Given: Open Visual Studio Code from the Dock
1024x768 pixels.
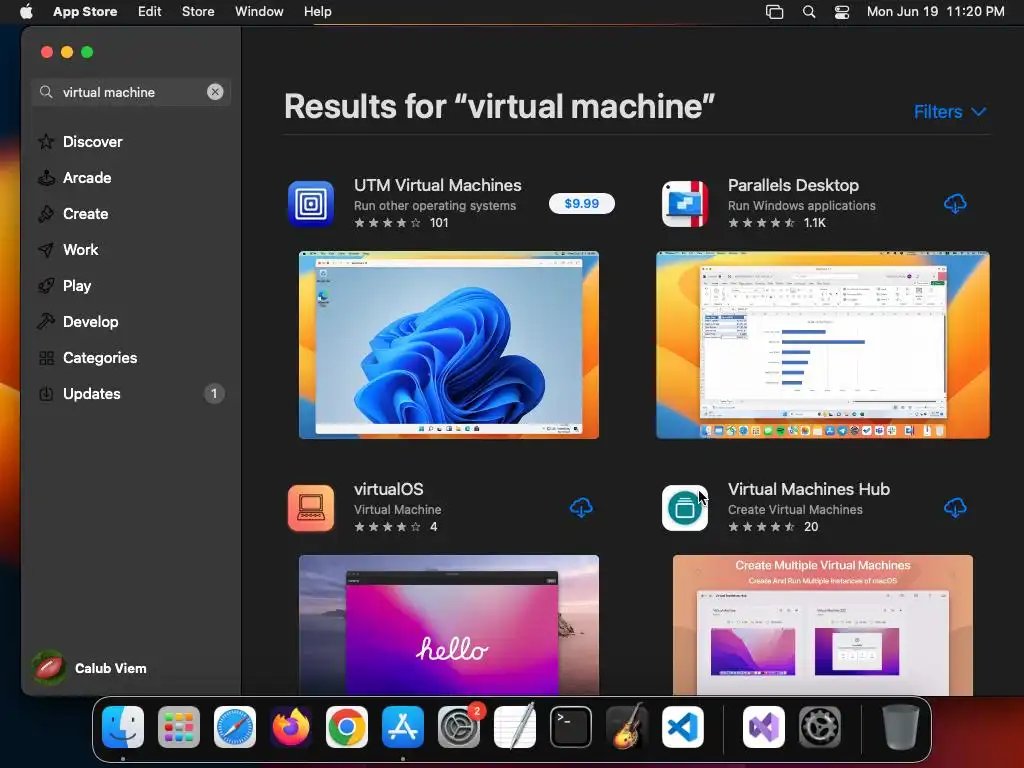Looking at the screenshot, I should tap(683, 727).
